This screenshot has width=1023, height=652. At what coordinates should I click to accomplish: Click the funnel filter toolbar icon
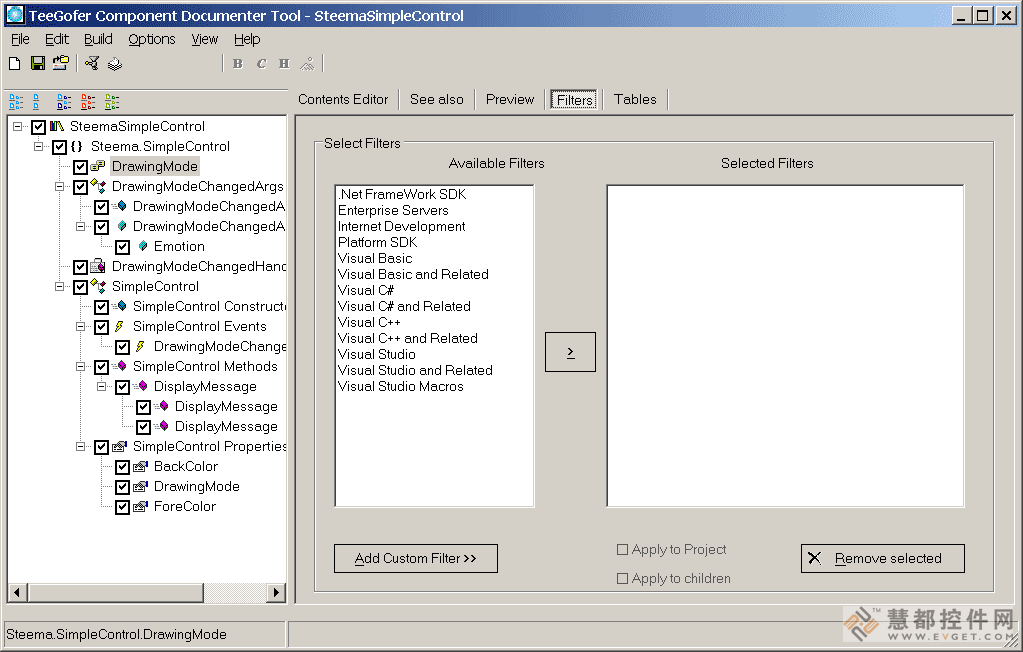(x=93, y=63)
